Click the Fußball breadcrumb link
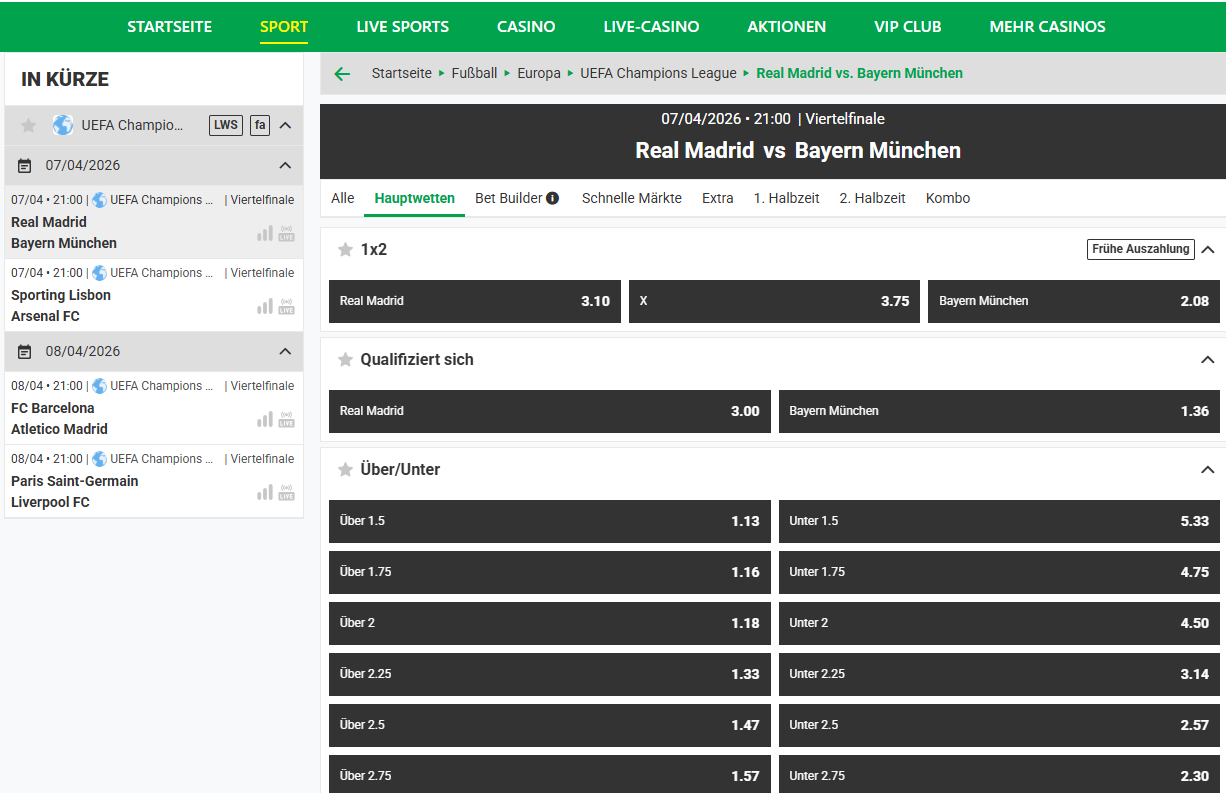 click(474, 73)
